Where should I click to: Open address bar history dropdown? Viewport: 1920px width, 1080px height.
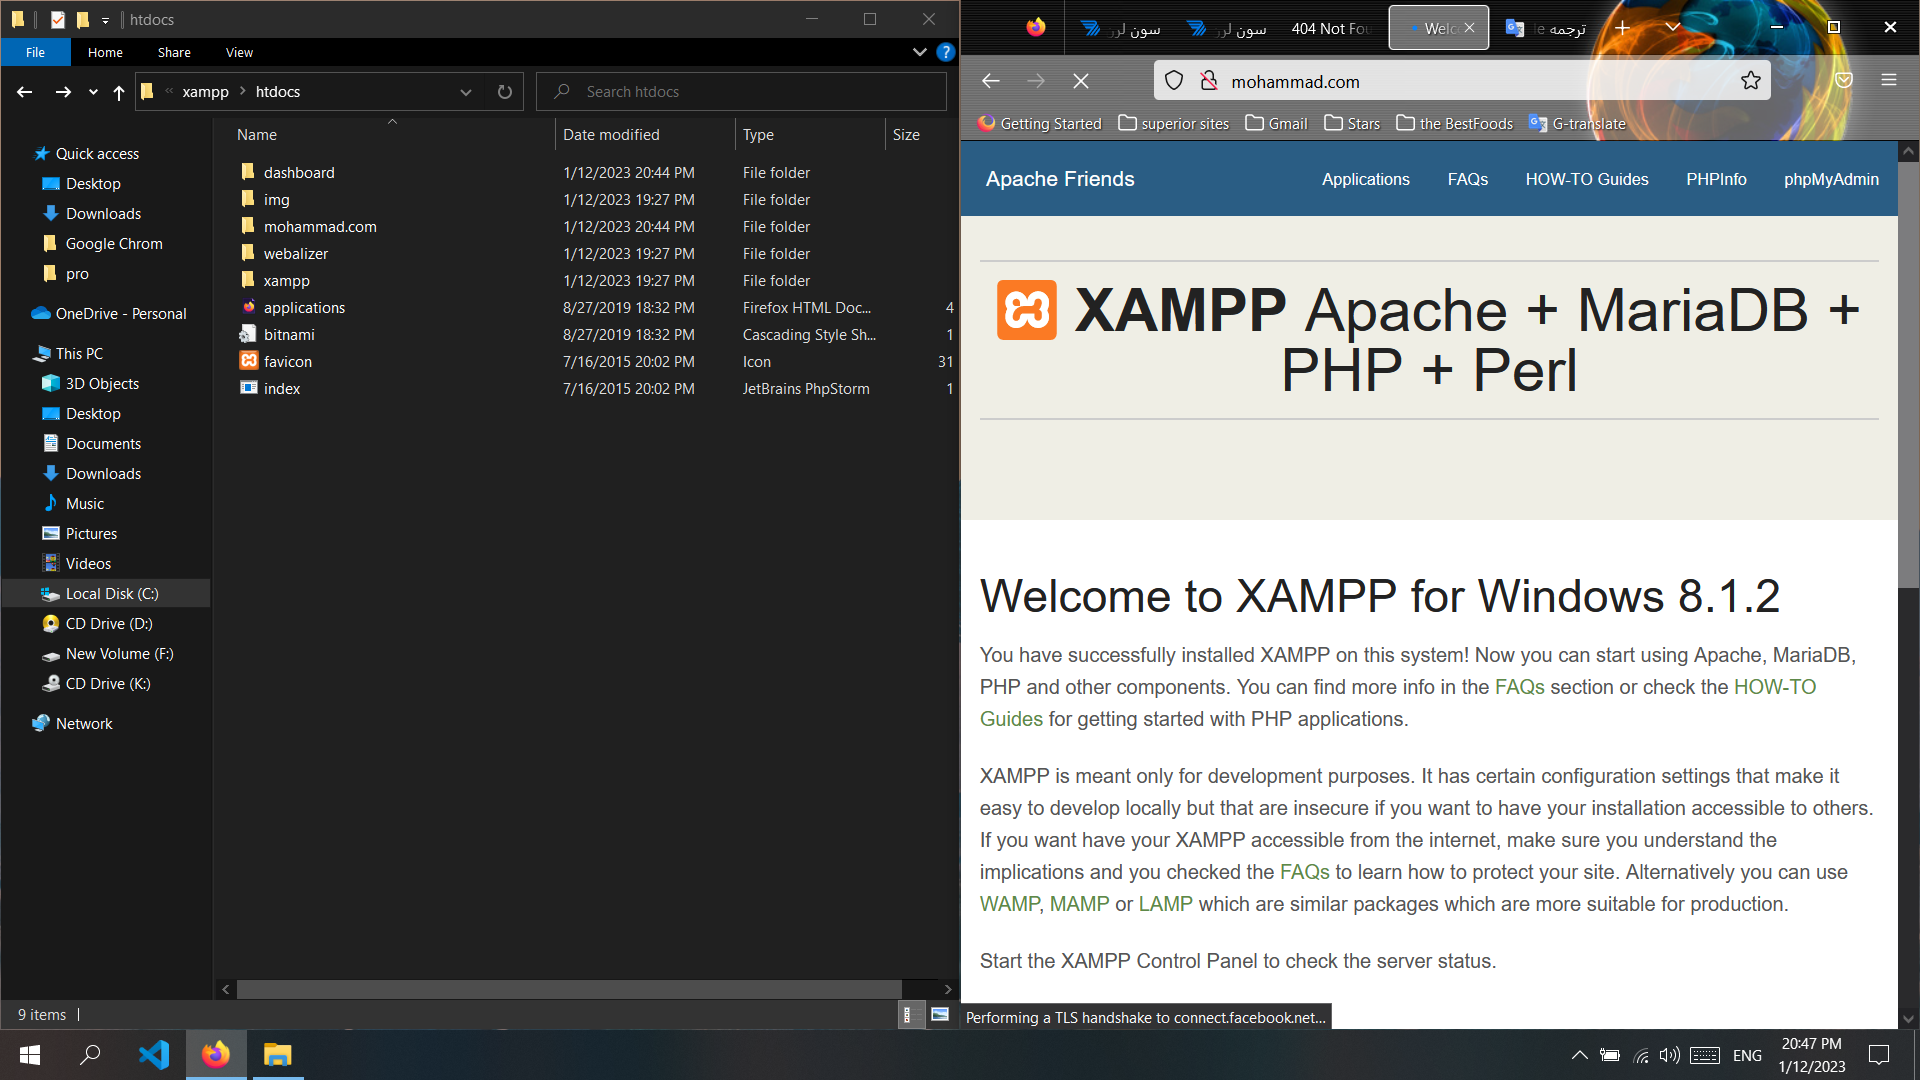pyautogui.click(x=465, y=92)
